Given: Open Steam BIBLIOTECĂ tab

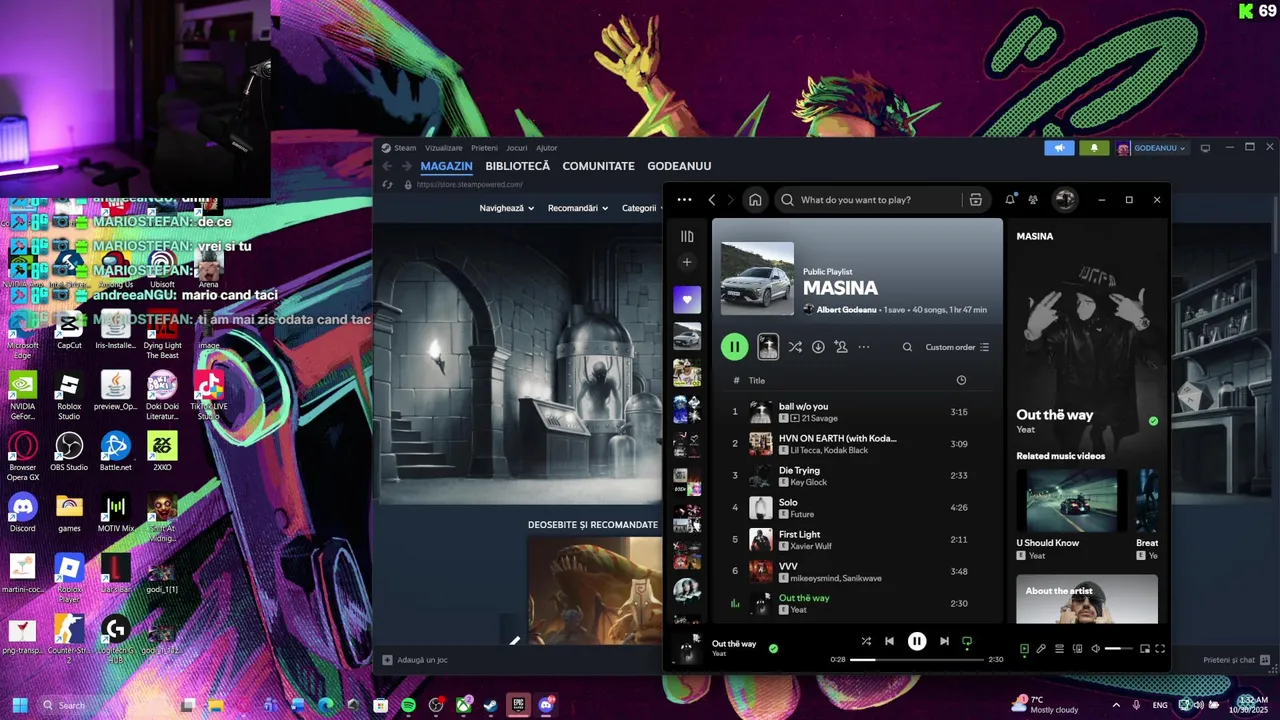Looking at the screenshot, I should click(x=517, y=166).
